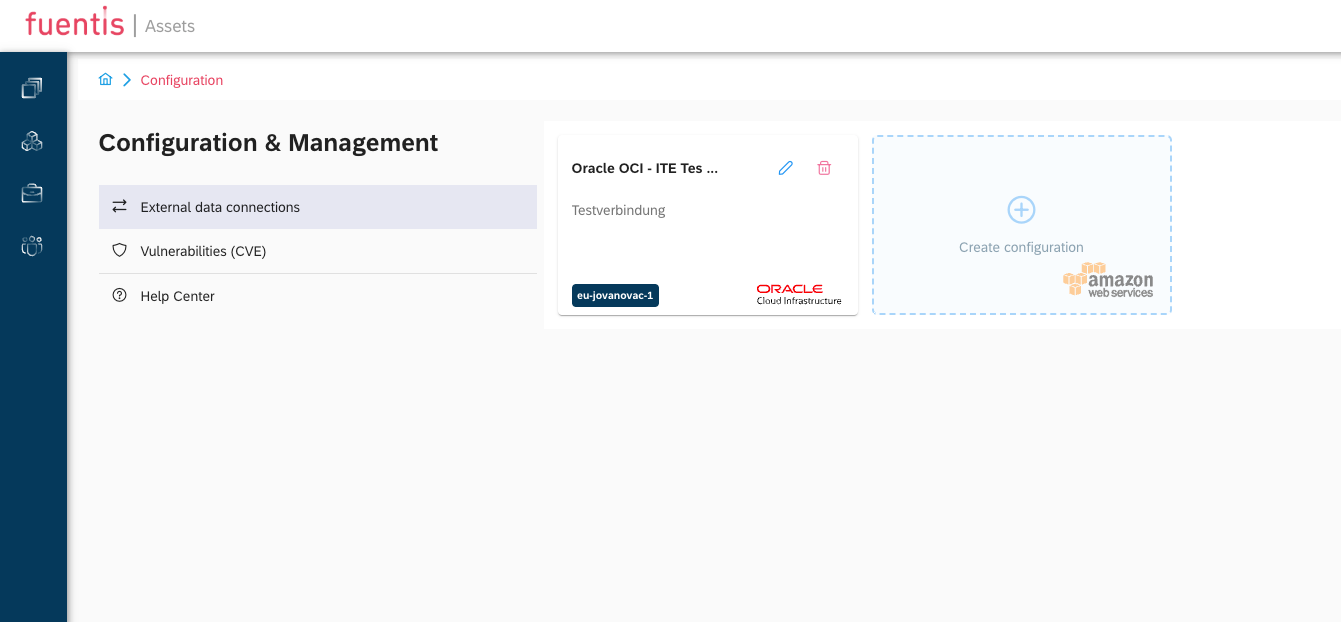This screenshot has height=622, width=1341.
Task: Click the Amazon Web Services logo
Action: click(1108, 281)
